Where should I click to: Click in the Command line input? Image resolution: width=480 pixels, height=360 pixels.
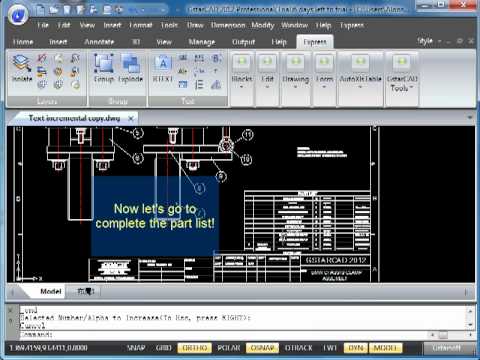point(223,334)
